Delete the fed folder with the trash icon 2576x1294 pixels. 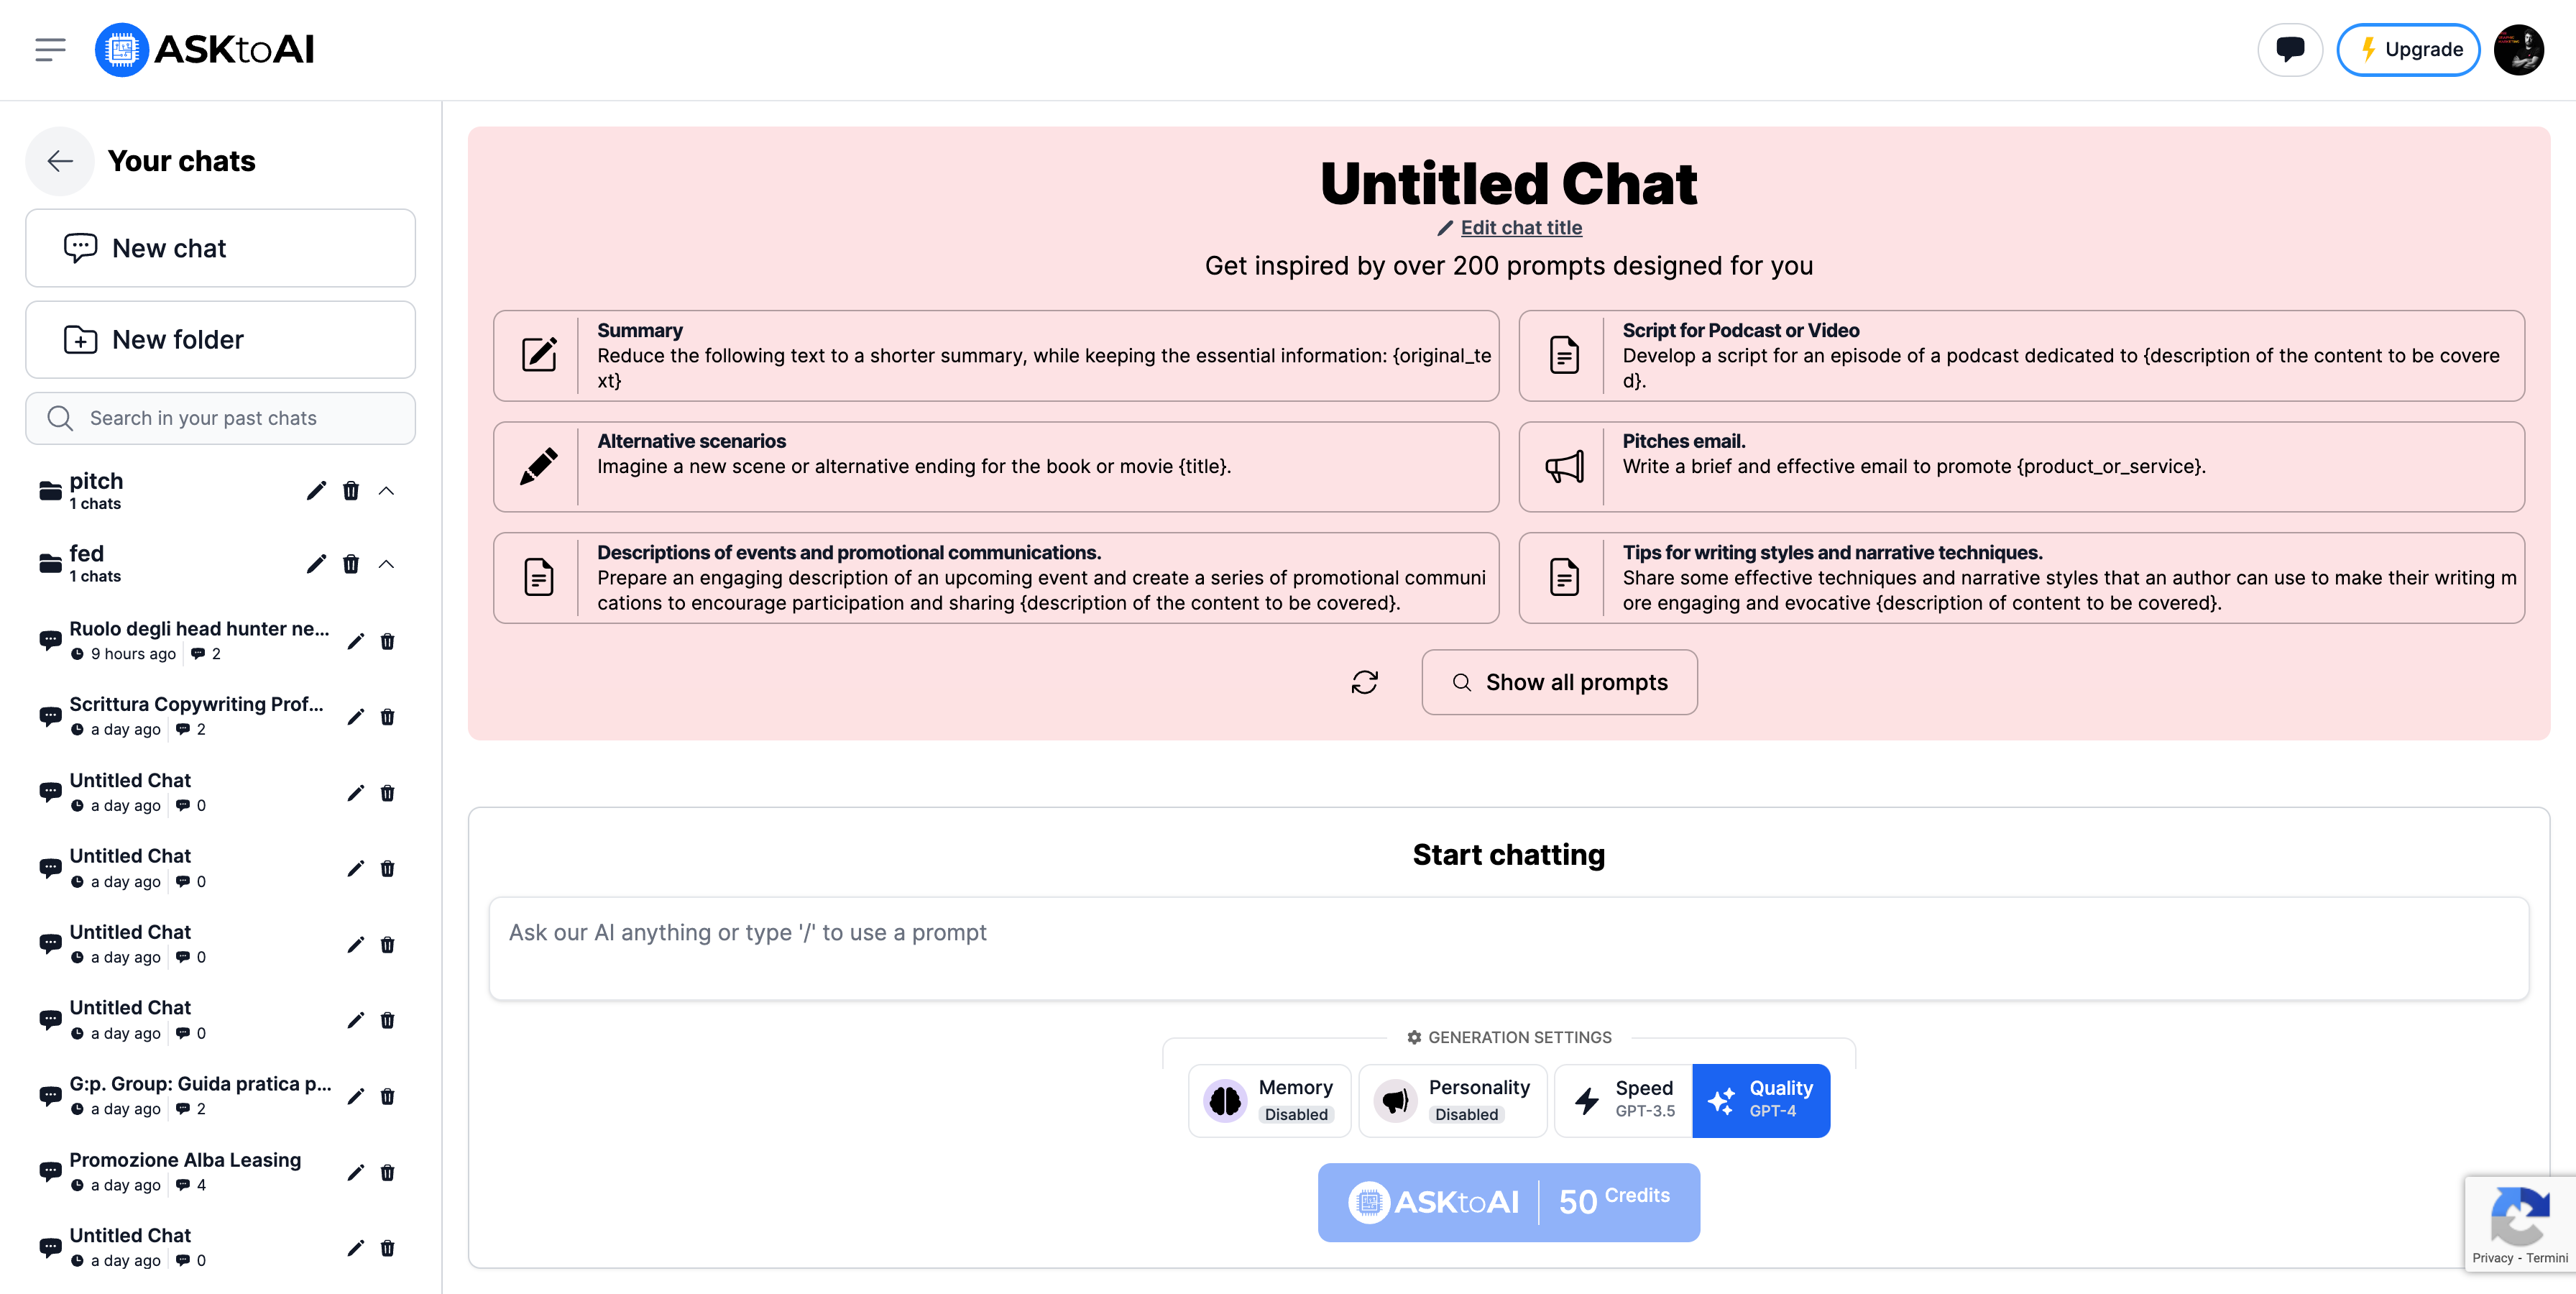click(x=351, y=563)
